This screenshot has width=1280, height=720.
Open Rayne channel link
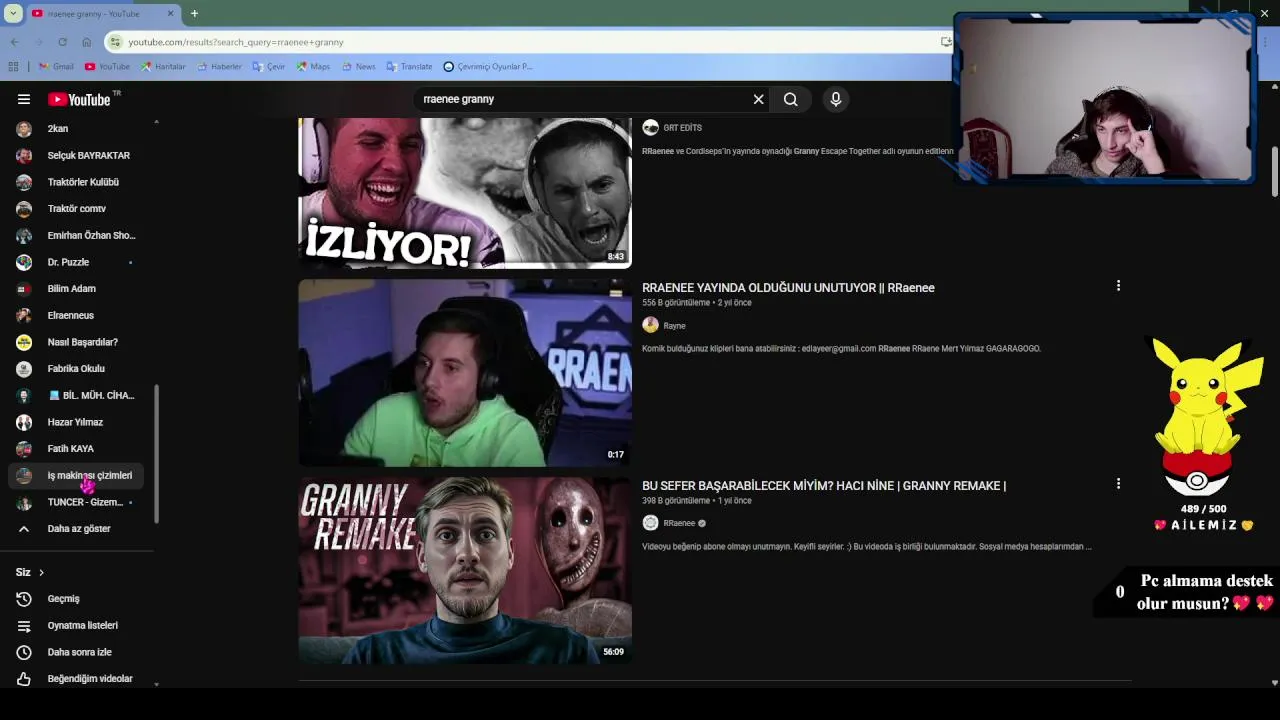pyautogui.click(x=675, y=326)
